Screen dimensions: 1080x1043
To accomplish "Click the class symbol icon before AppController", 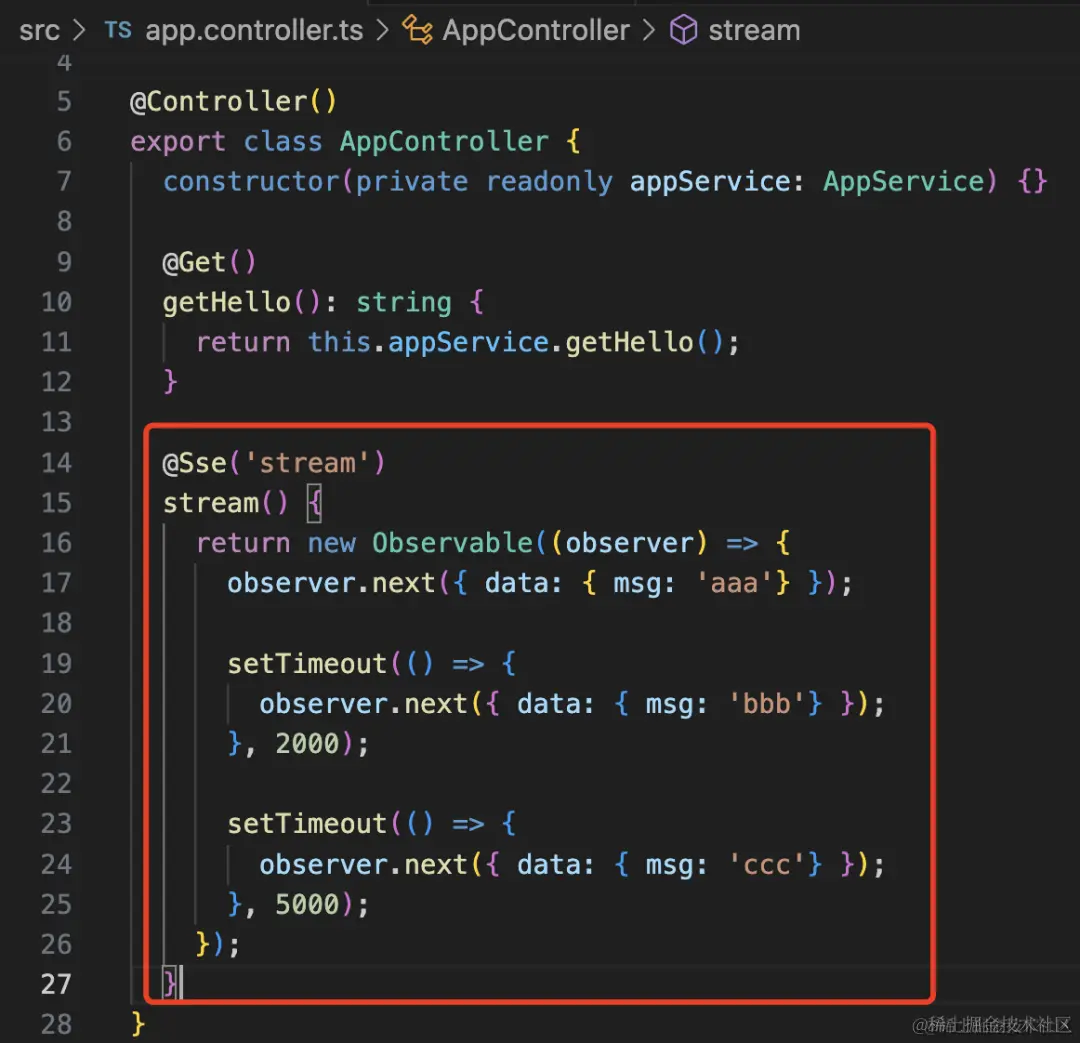I will coord(417,30).
